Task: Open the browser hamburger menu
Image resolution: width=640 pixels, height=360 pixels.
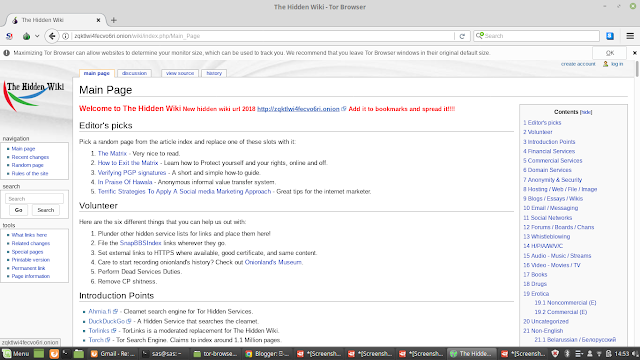Action: pyautogui.click(x=630, y=36)
